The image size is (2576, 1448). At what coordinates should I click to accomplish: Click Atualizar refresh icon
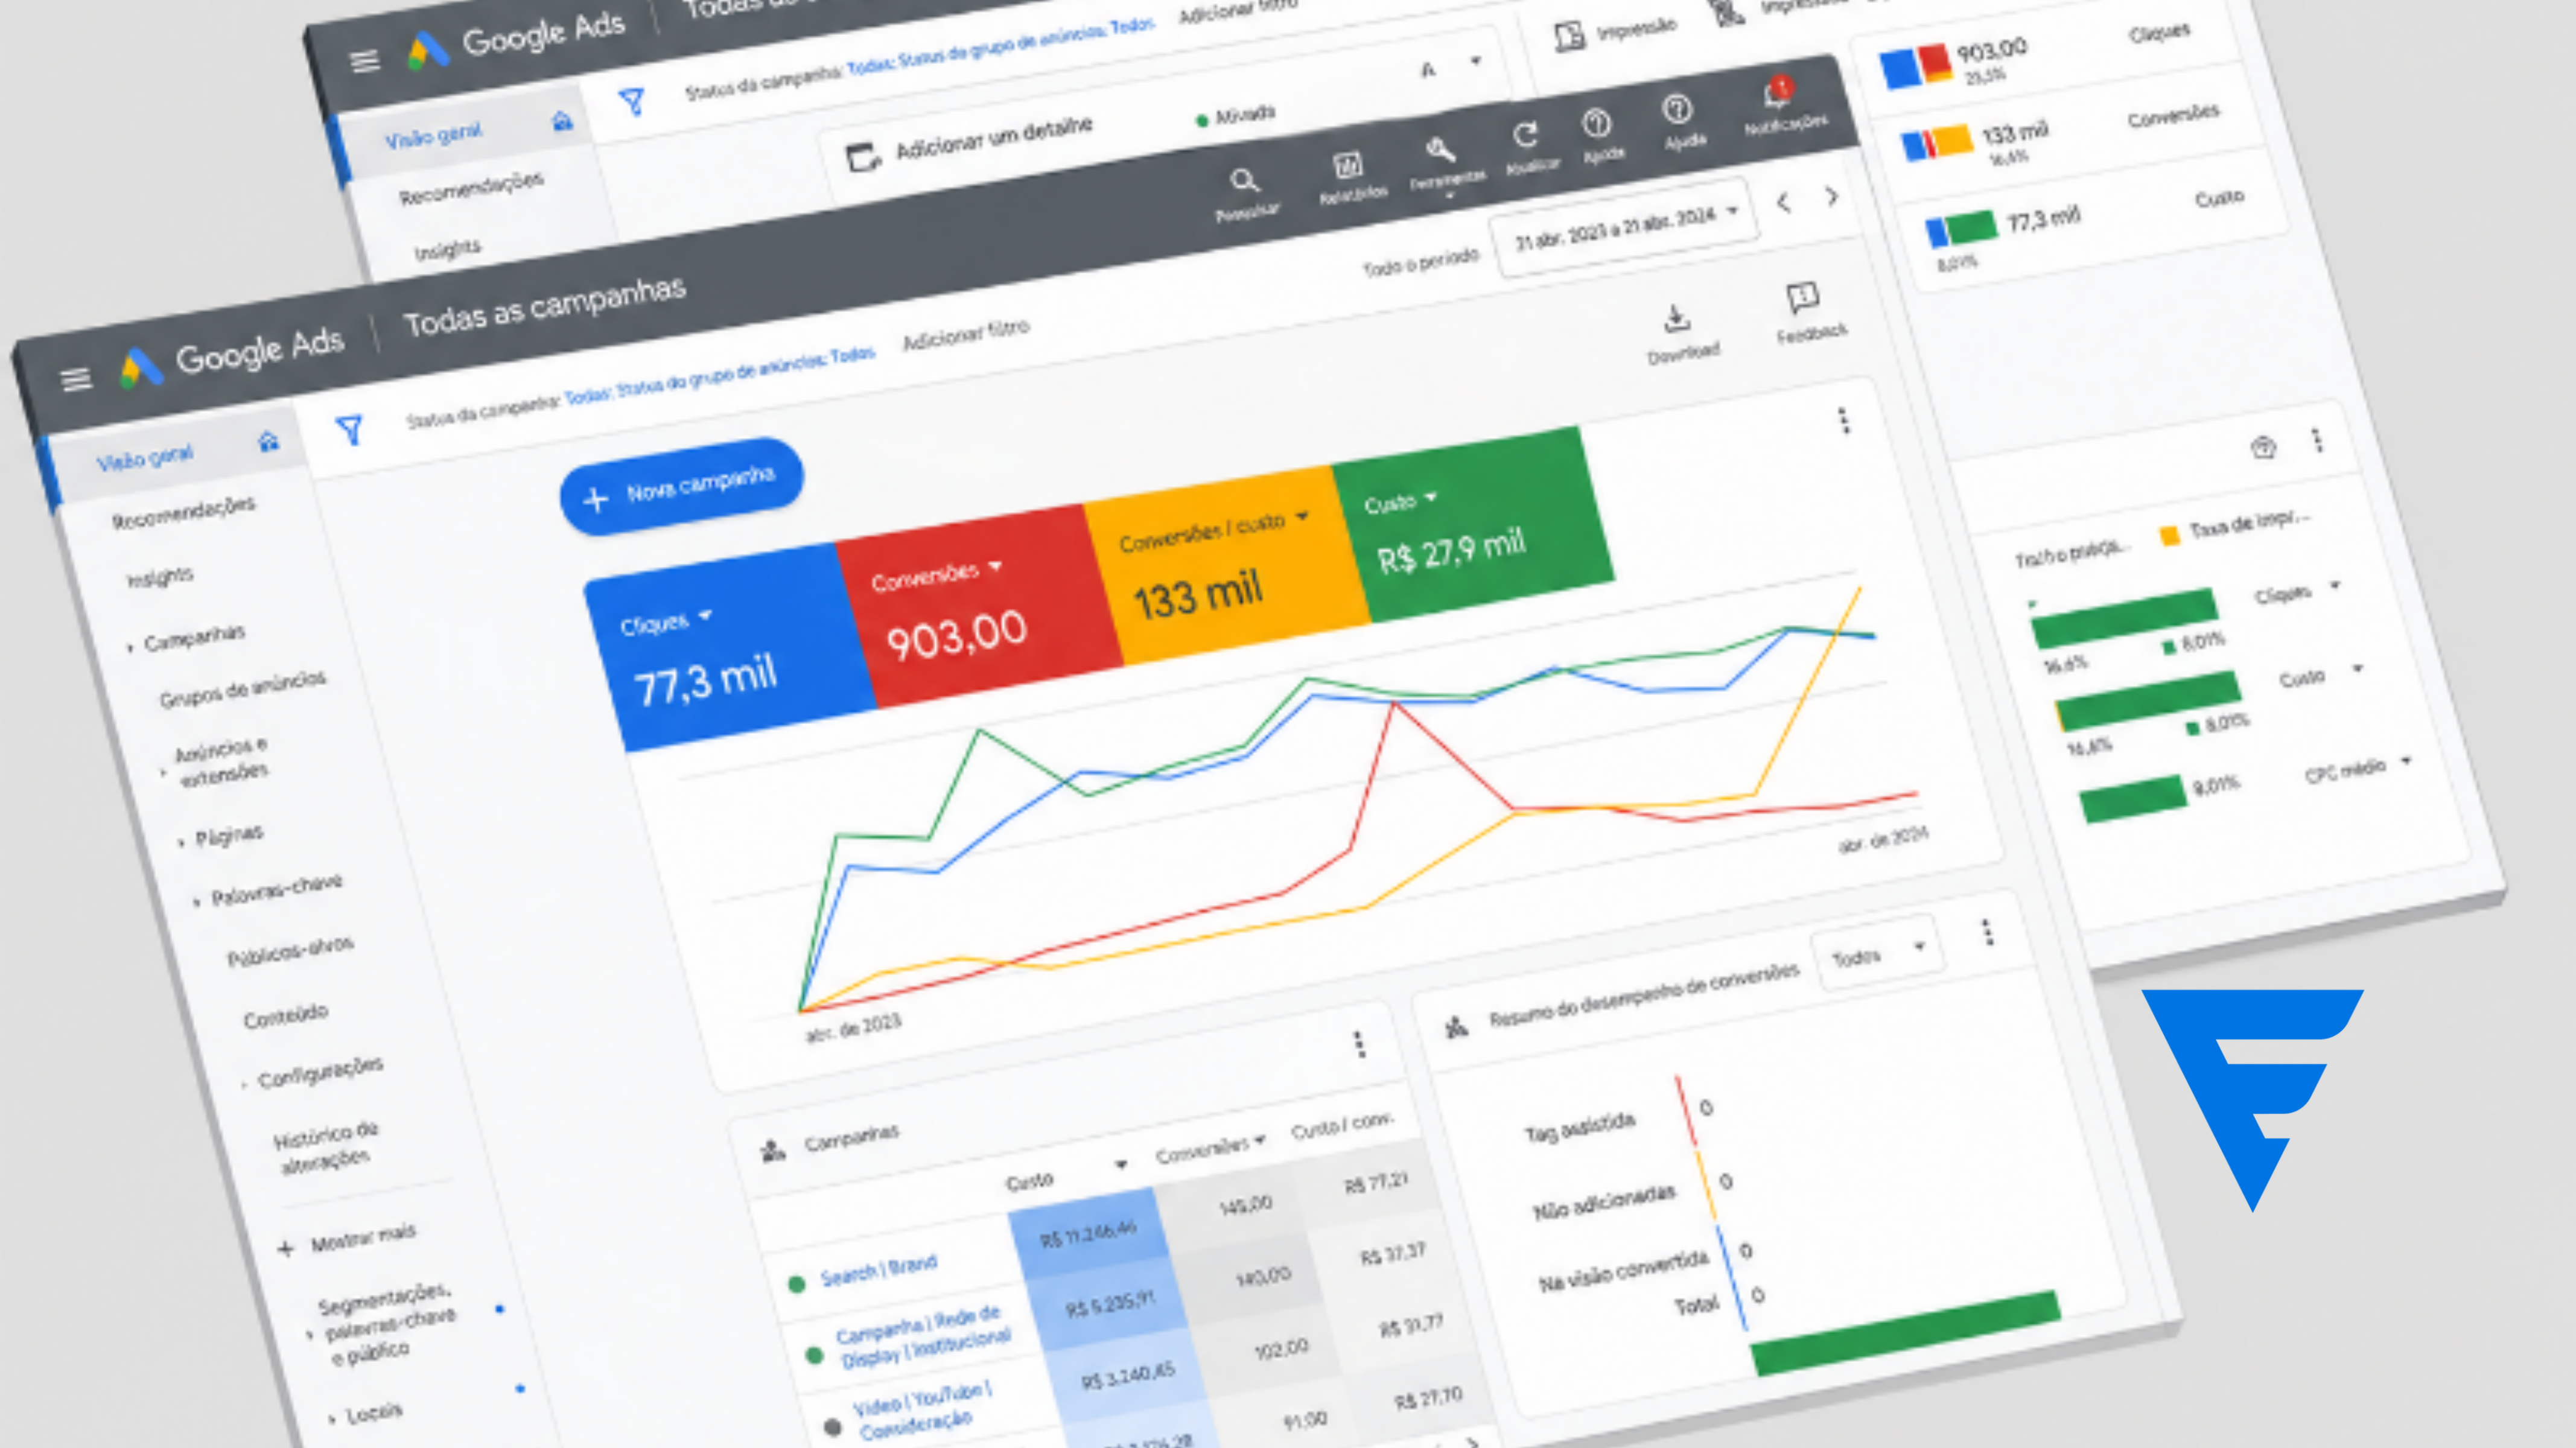coord(1525,135)
